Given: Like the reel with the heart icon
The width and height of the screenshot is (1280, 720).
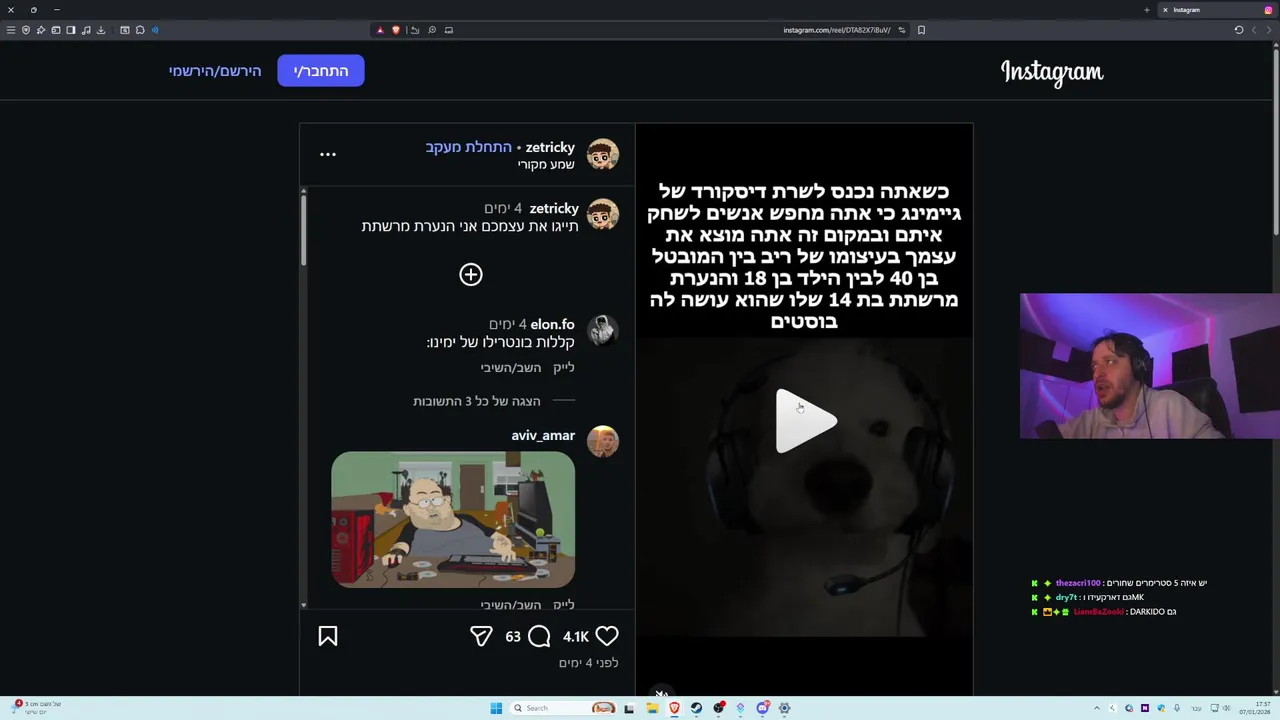Looking at the screenshot, I should (607, 636).
